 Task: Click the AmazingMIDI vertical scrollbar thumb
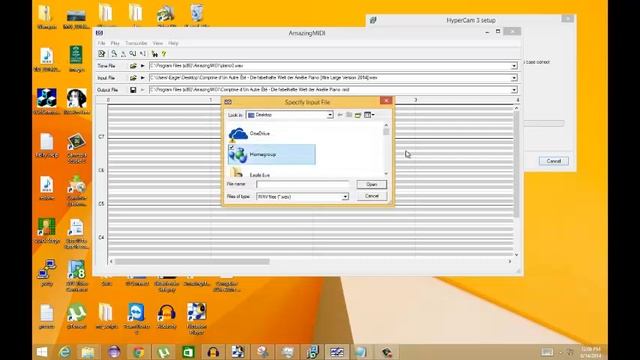[x=516, y=164]
